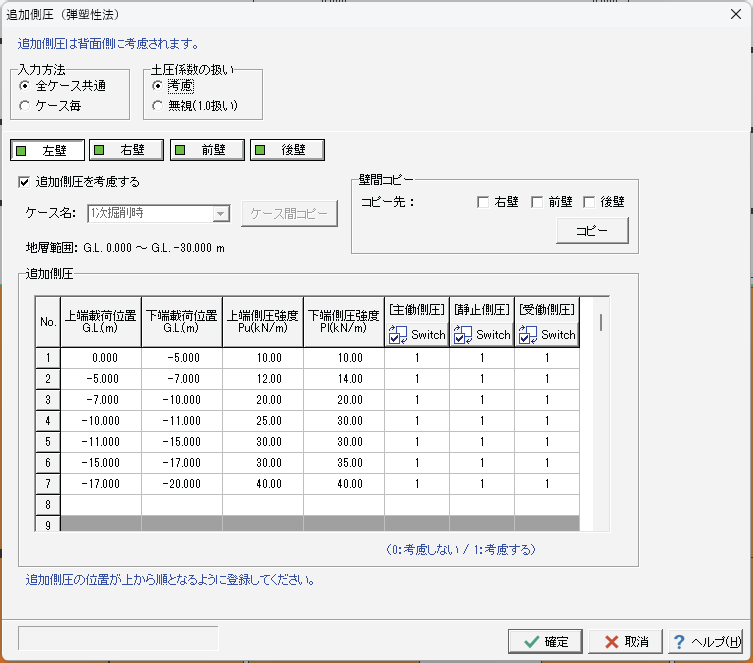Select the ケース毎 input method radio
753x663 pixels.
point(25,104)
